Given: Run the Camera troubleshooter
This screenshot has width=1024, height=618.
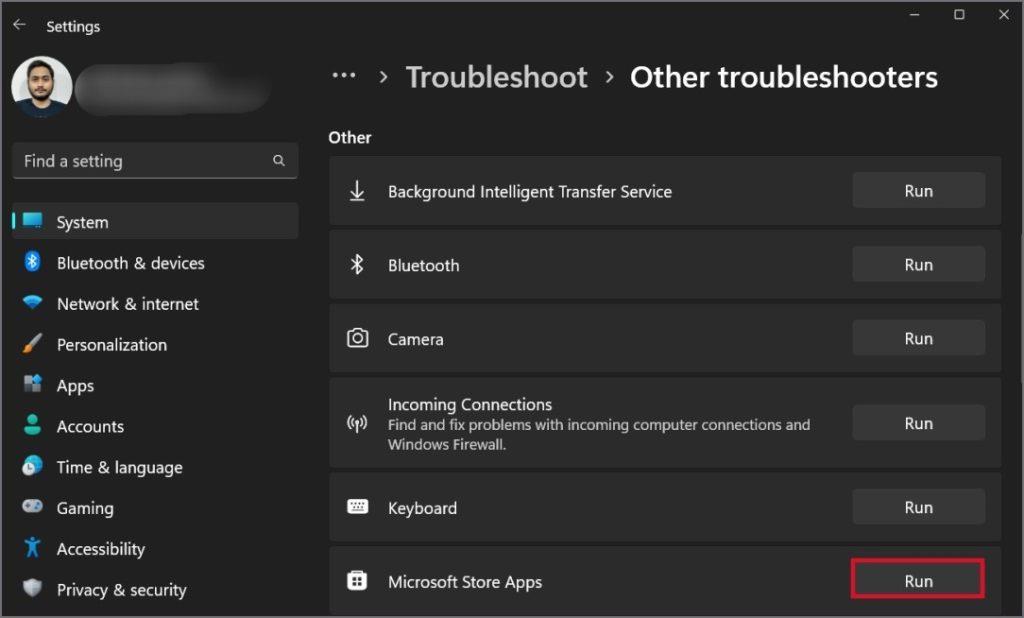Looking at the screenshot, I should tap(918, 338).
